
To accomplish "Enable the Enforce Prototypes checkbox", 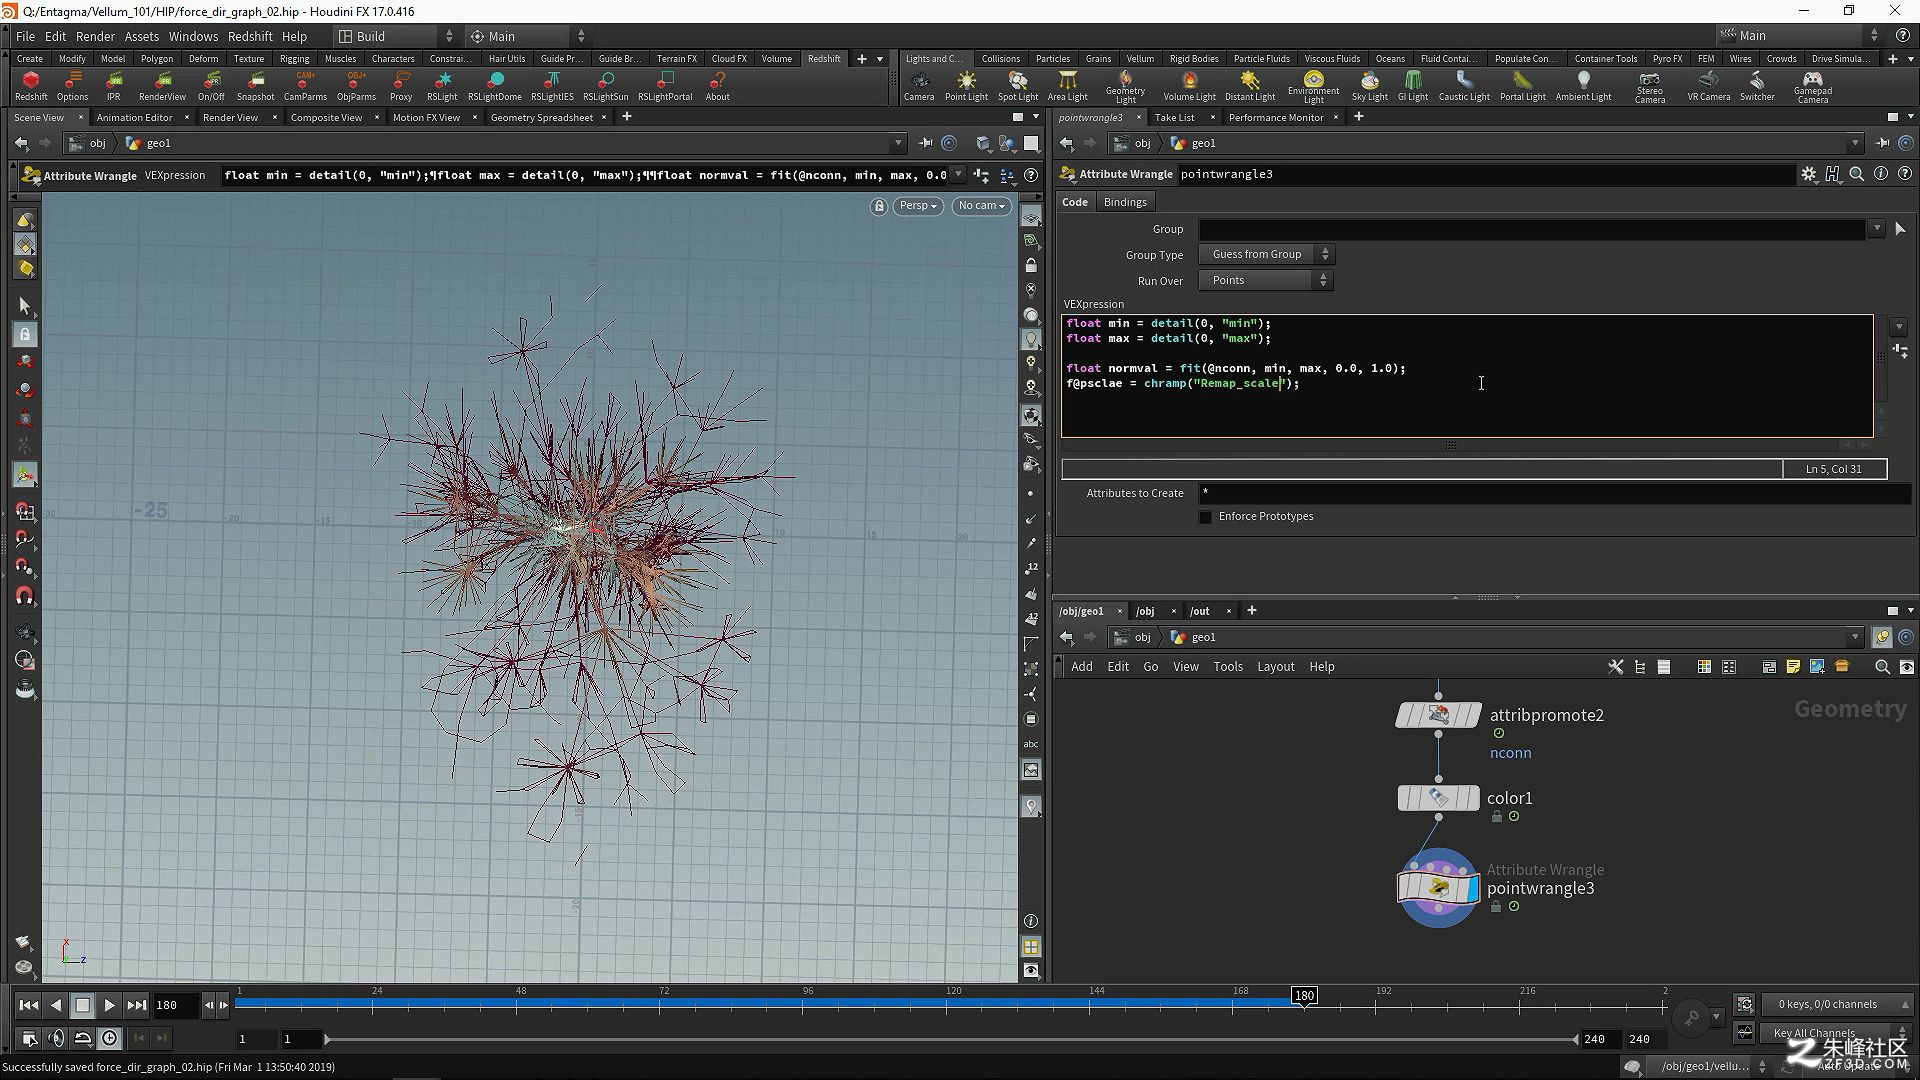I will tap(1205, 517).
